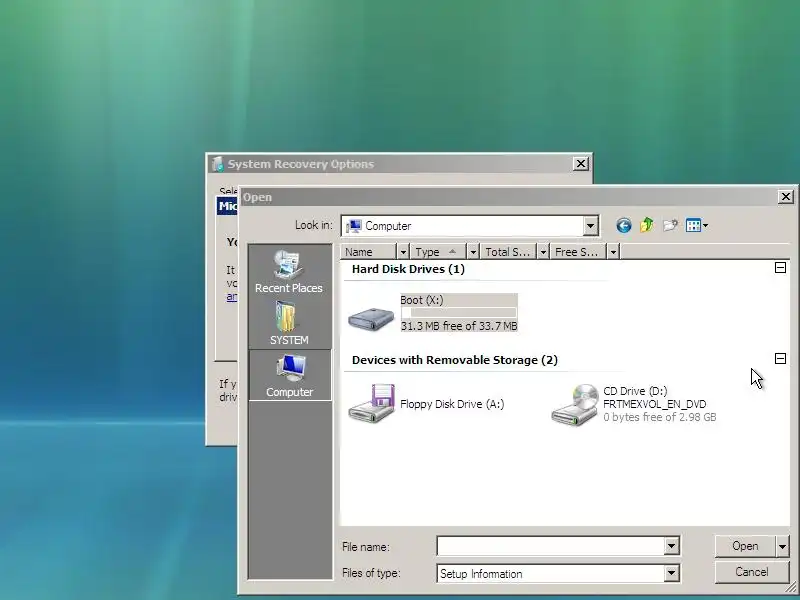Click the Boot (X:) free space bar

pyautogui.click(x=459, y=313)
